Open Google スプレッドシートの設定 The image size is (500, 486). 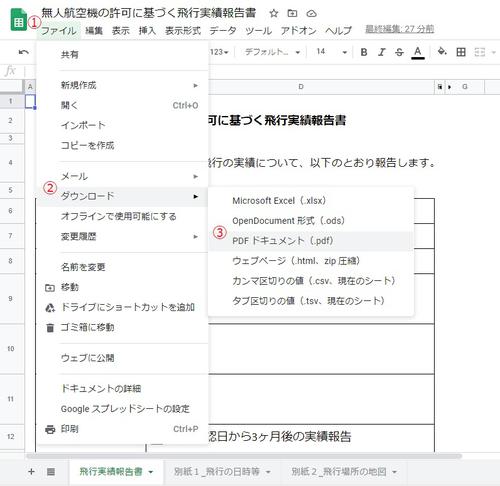tap(123, 409)
